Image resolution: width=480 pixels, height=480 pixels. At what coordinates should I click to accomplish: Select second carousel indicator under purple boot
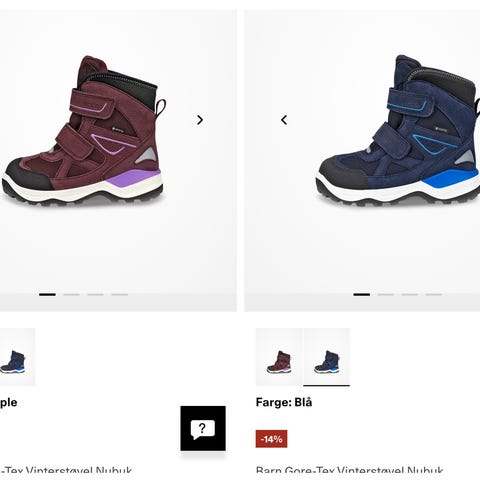point(71,295)
